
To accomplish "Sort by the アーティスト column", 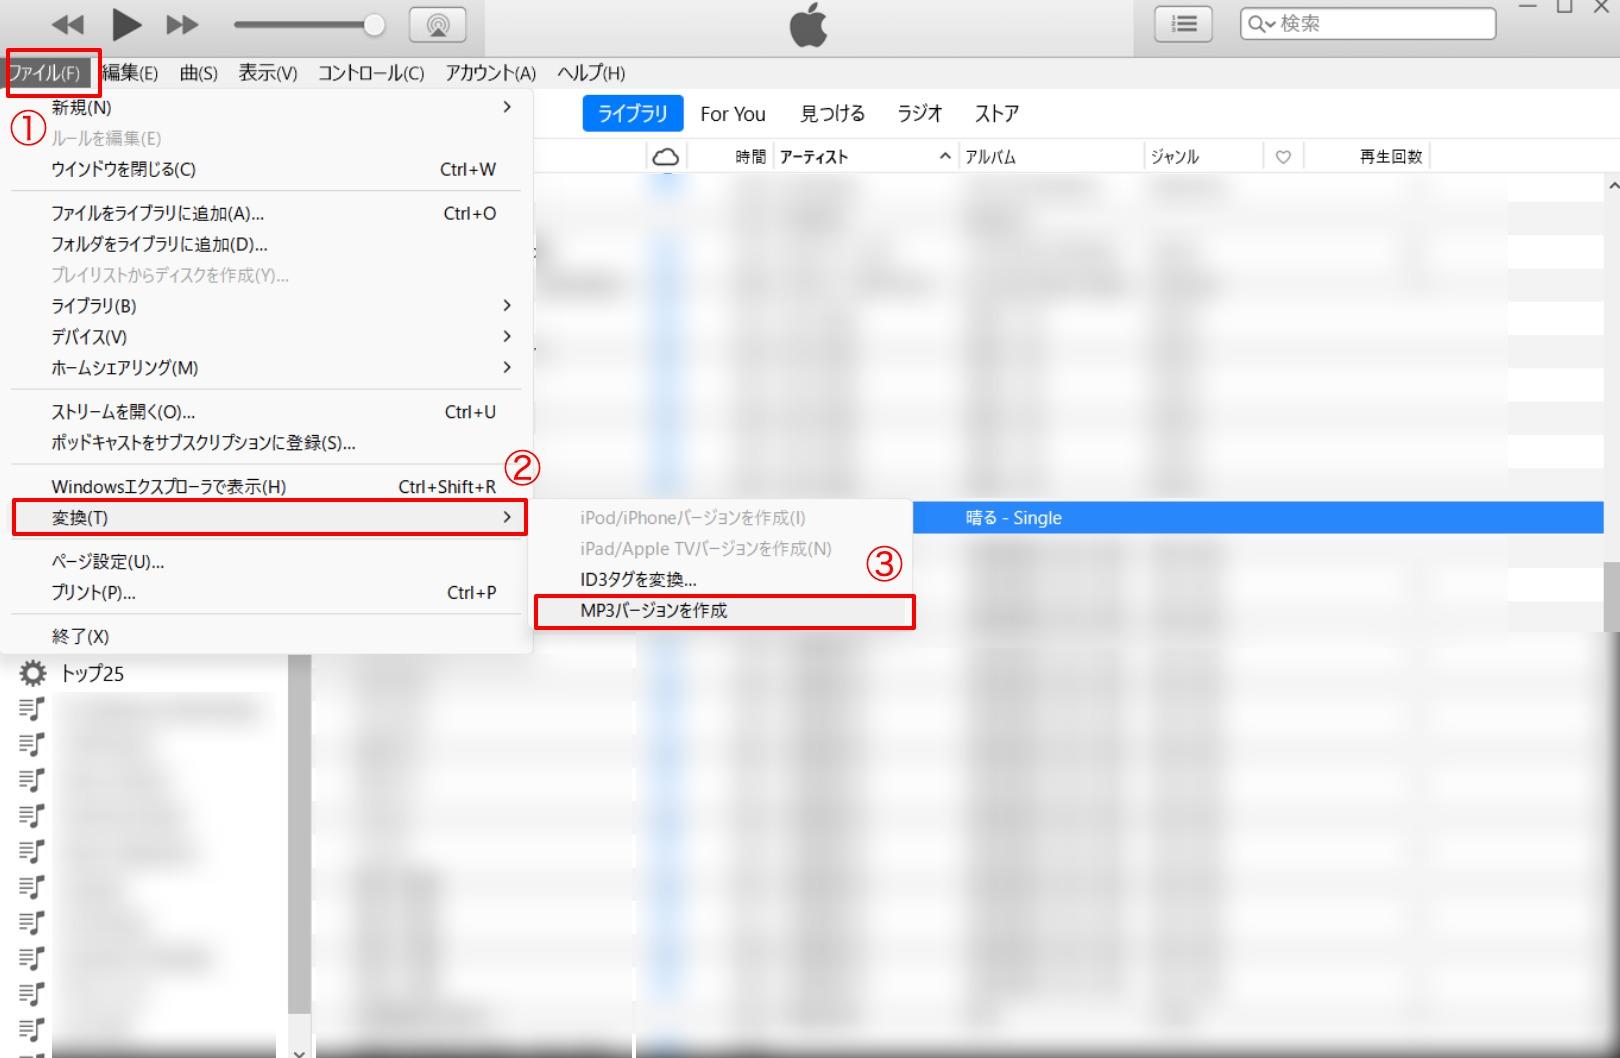I will coord(814,157).
